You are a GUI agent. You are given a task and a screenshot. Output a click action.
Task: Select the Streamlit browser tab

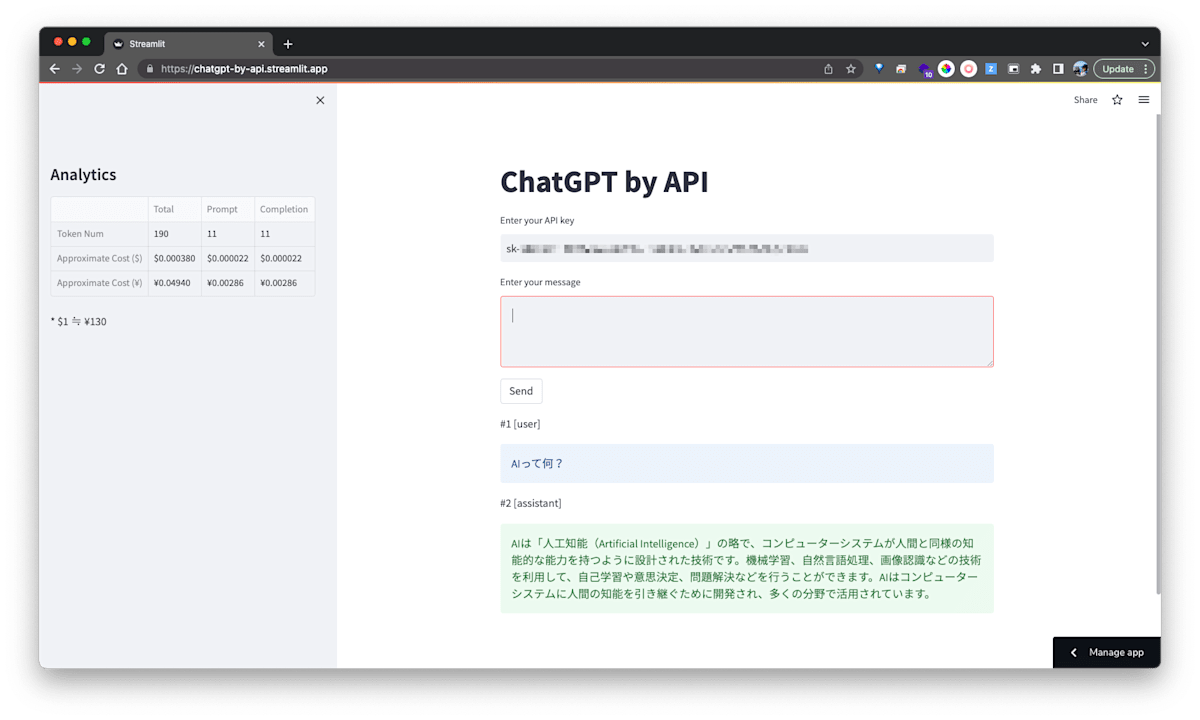[188, 44]
